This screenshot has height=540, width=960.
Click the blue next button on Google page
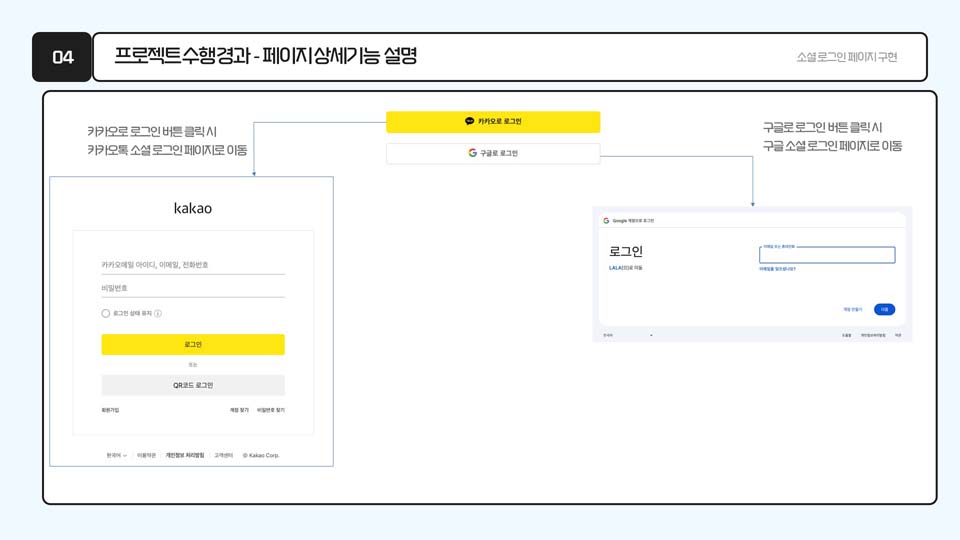click(x=884, y=310)
